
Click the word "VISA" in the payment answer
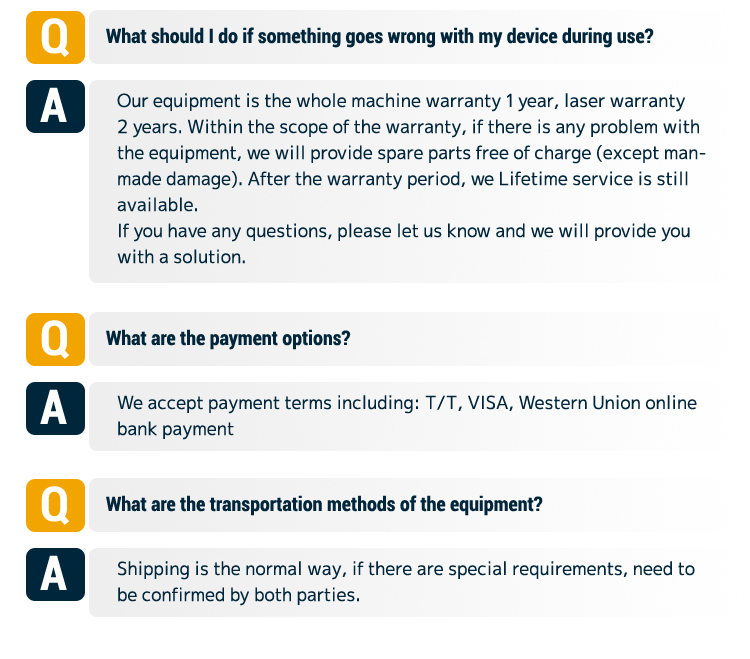(x=485, y=403)
